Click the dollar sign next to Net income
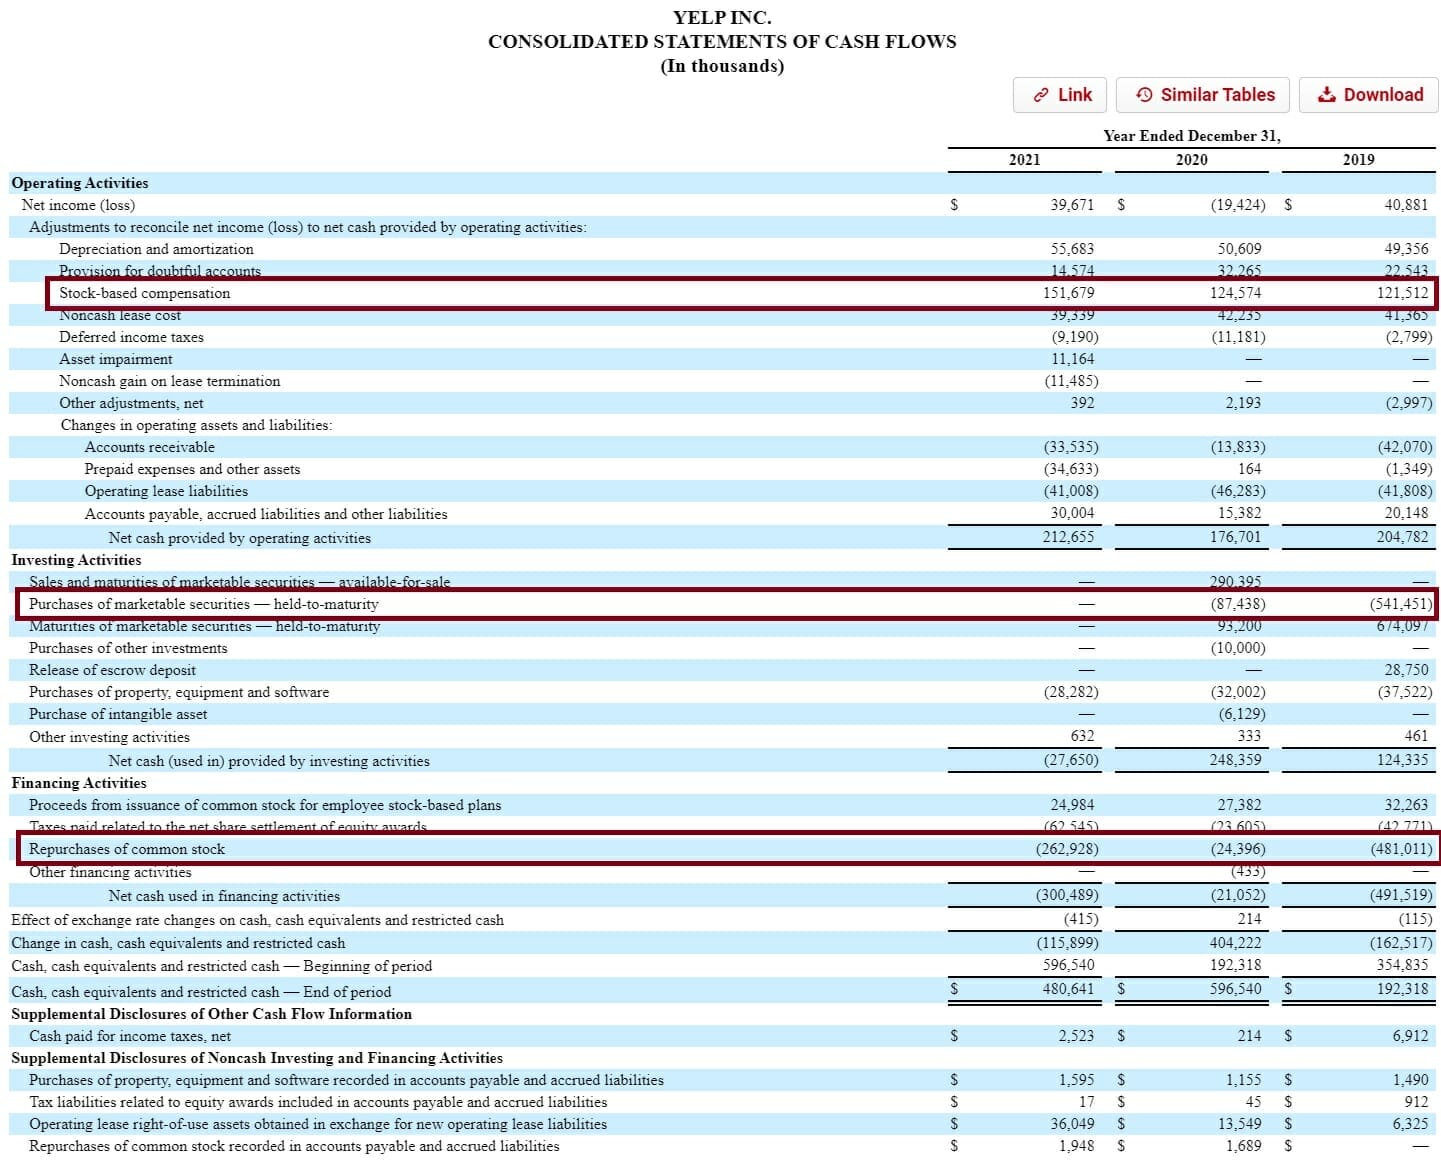The width and height of the screenshot is (1441, 1165). (x=954, y=205)
